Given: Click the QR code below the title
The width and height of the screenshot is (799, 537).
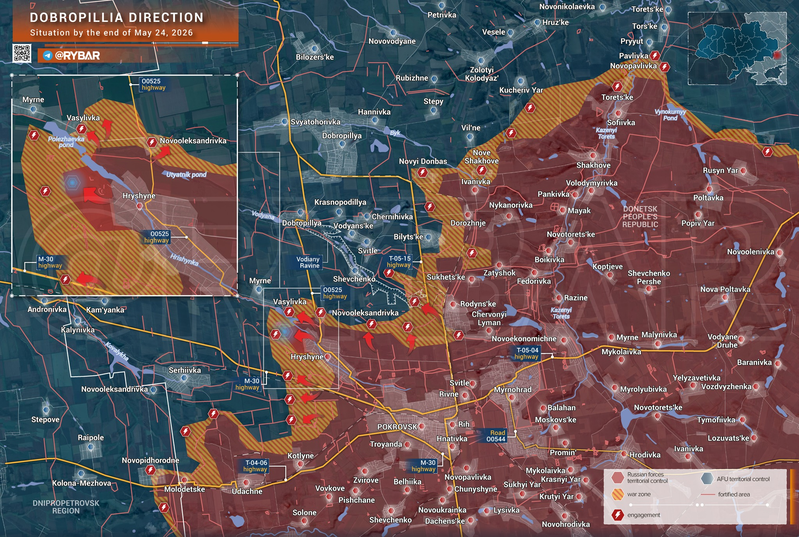Looking at the screenshot, I should [21, 53].
